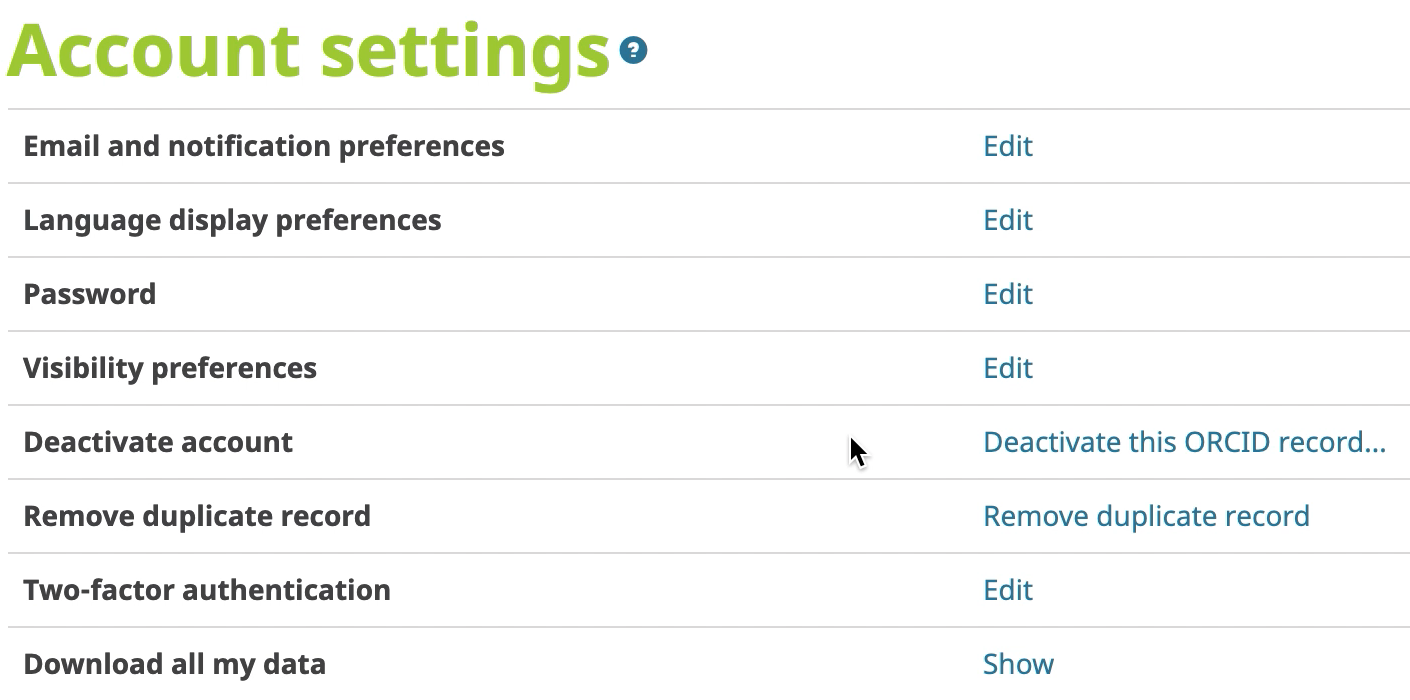Click the Download all my data label
Viewport: 1410px width, 700px height.
click(x=175, y=664)
